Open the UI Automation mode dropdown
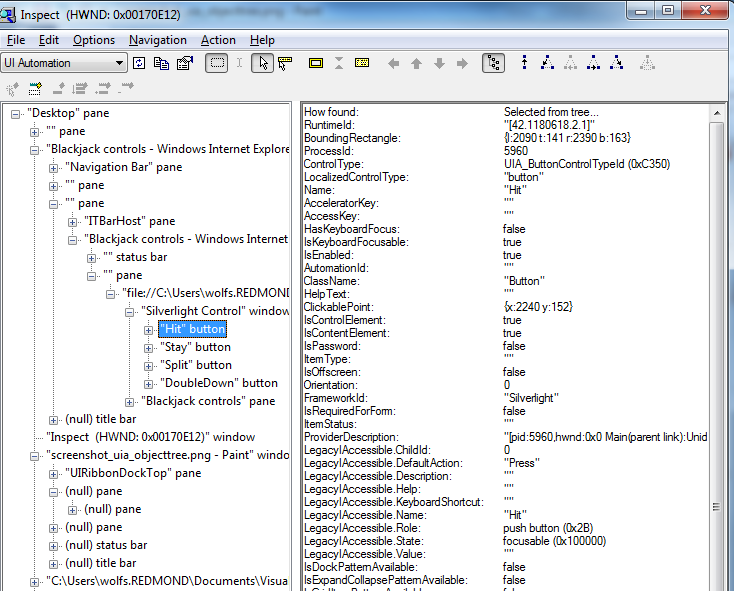737x595 pixels. click(x=119, y=63)
